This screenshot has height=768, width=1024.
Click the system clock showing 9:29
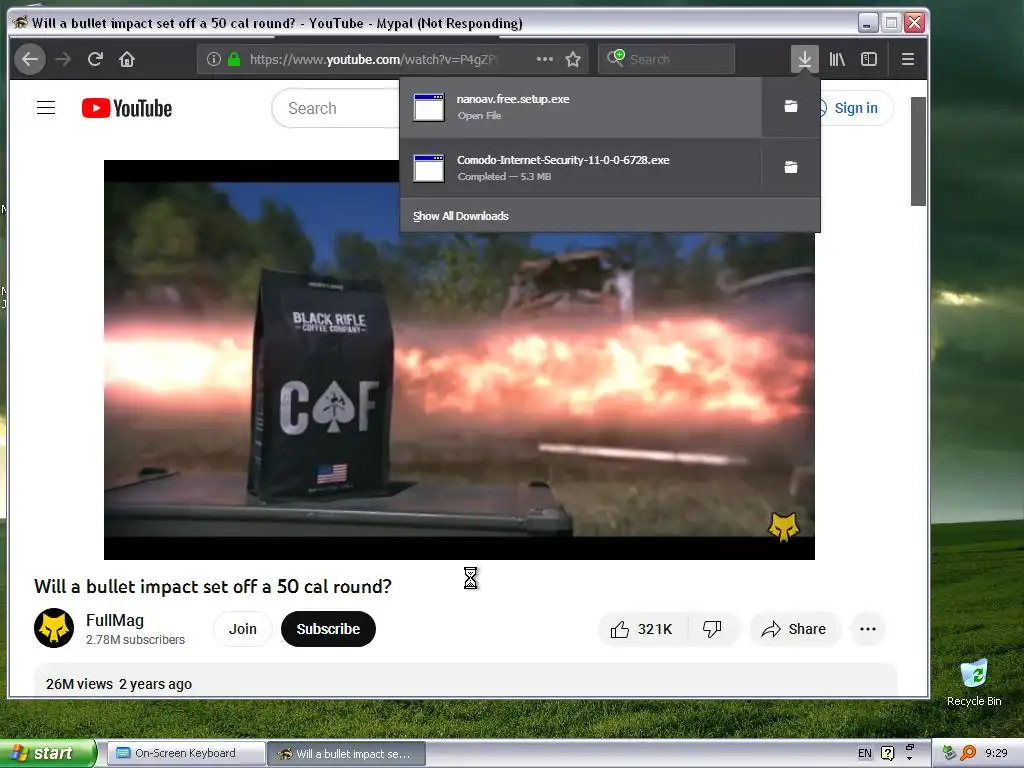coord(996,753)
